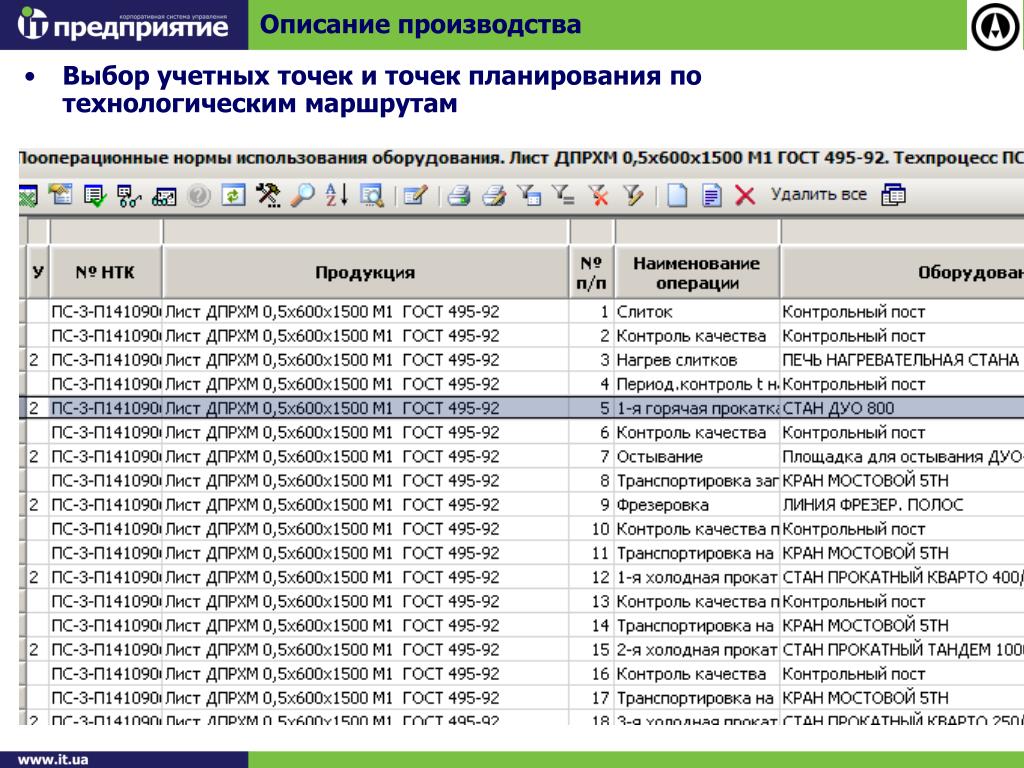
Task: Click the Продукция column header
Action: click(365, 273)
